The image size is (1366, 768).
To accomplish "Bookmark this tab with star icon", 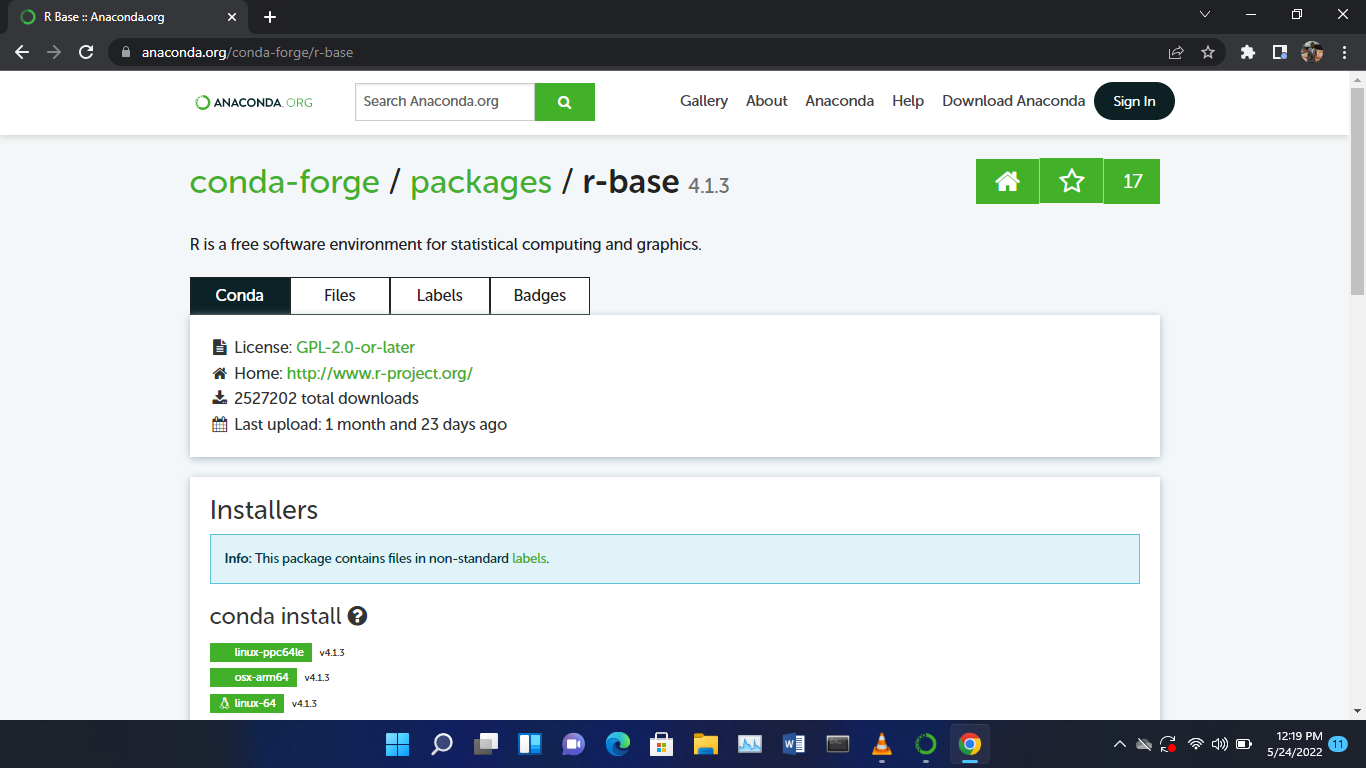I will coord(1208,52).
